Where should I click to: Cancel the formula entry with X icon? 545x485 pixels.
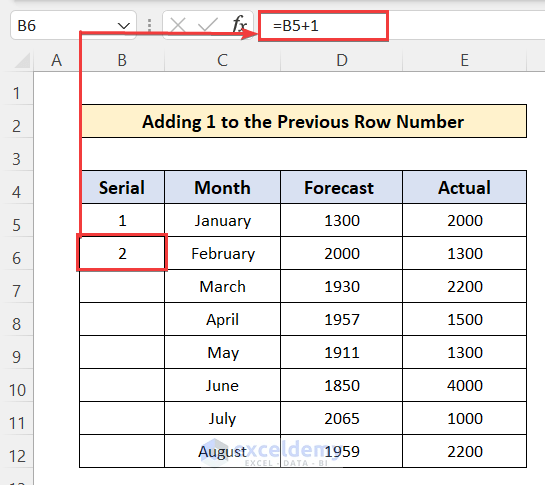[x=178, y=25]
